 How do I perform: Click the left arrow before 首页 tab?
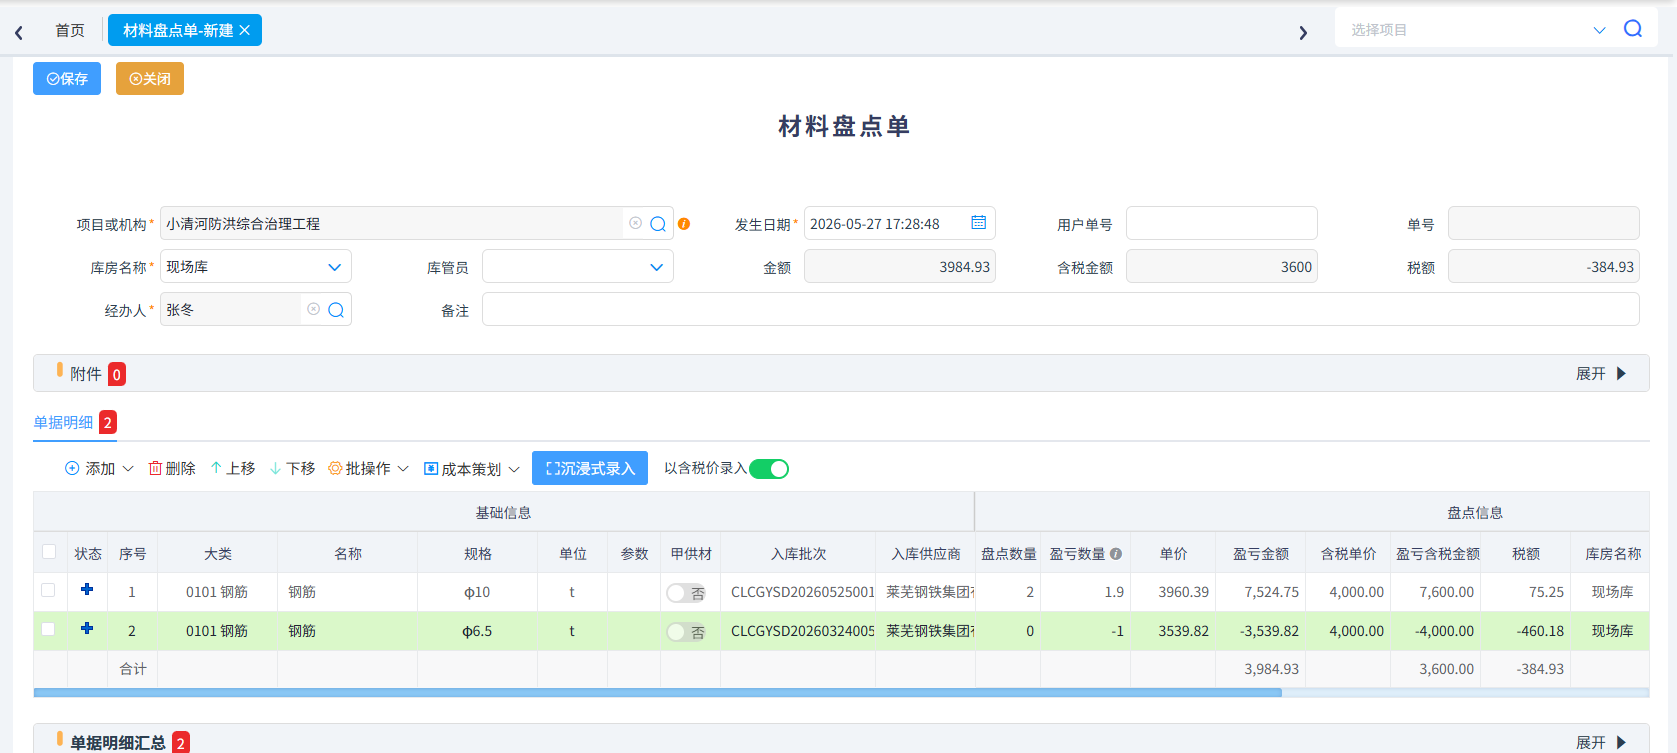click(19, 33)
